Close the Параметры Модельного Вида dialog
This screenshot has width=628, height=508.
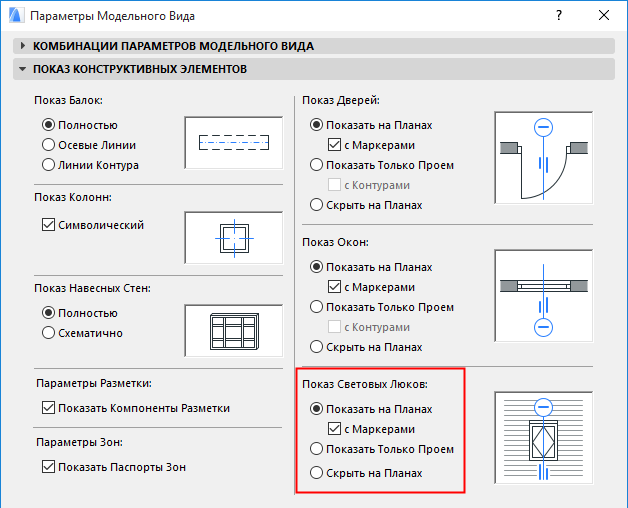click(604, 16)
